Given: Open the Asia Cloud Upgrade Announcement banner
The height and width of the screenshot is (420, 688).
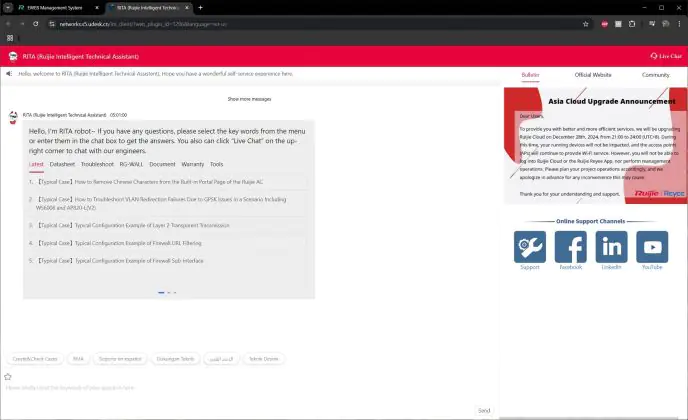Looking at the screenshot, I should click(595, 146).
